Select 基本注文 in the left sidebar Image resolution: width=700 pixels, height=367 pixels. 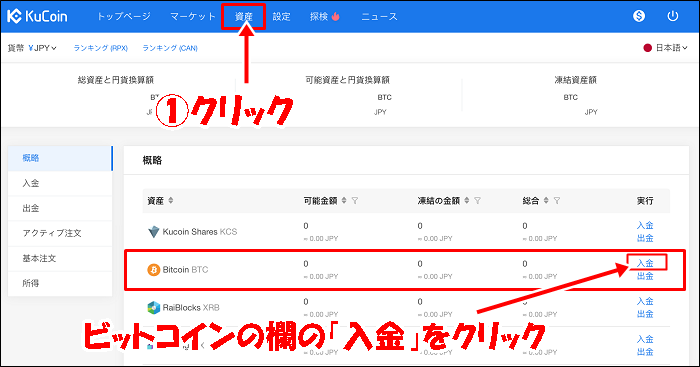coord(60,258)
